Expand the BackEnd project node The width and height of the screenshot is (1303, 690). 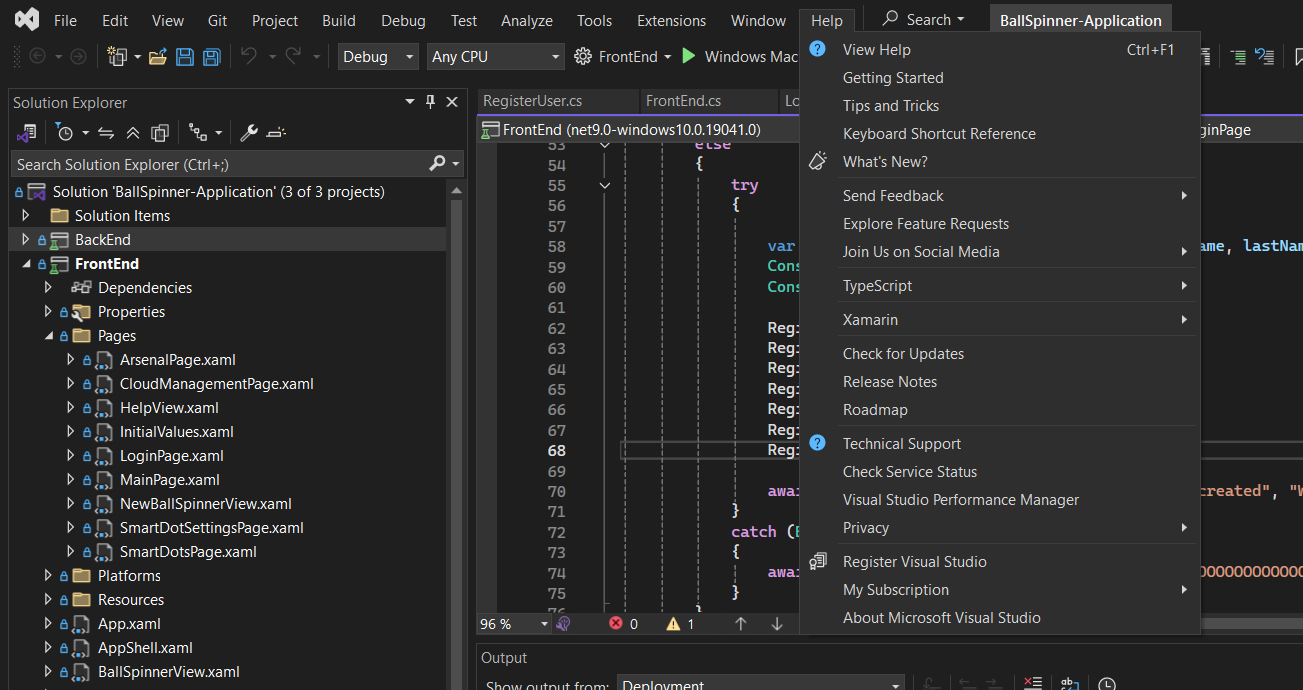[24, 239]
